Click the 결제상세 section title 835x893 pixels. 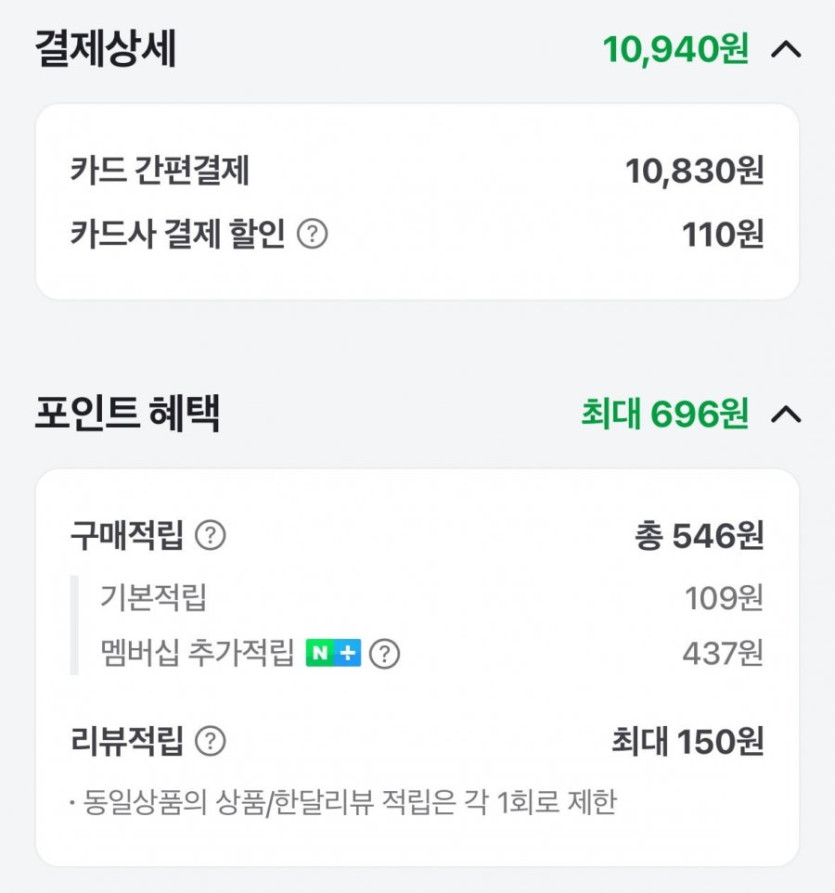(106, 49)
